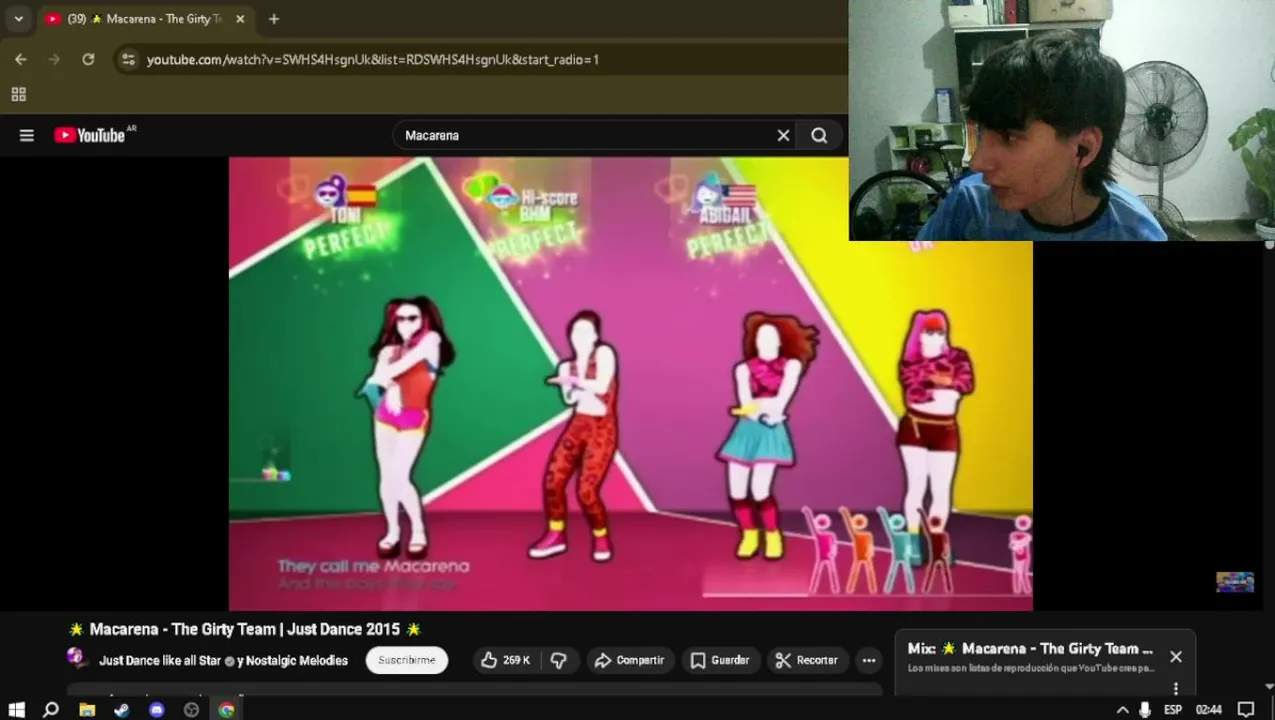Open OBS Studio from the taskbar
Image resolution: width=1275 pixels, height=720 pixels.
click(192, 709)
